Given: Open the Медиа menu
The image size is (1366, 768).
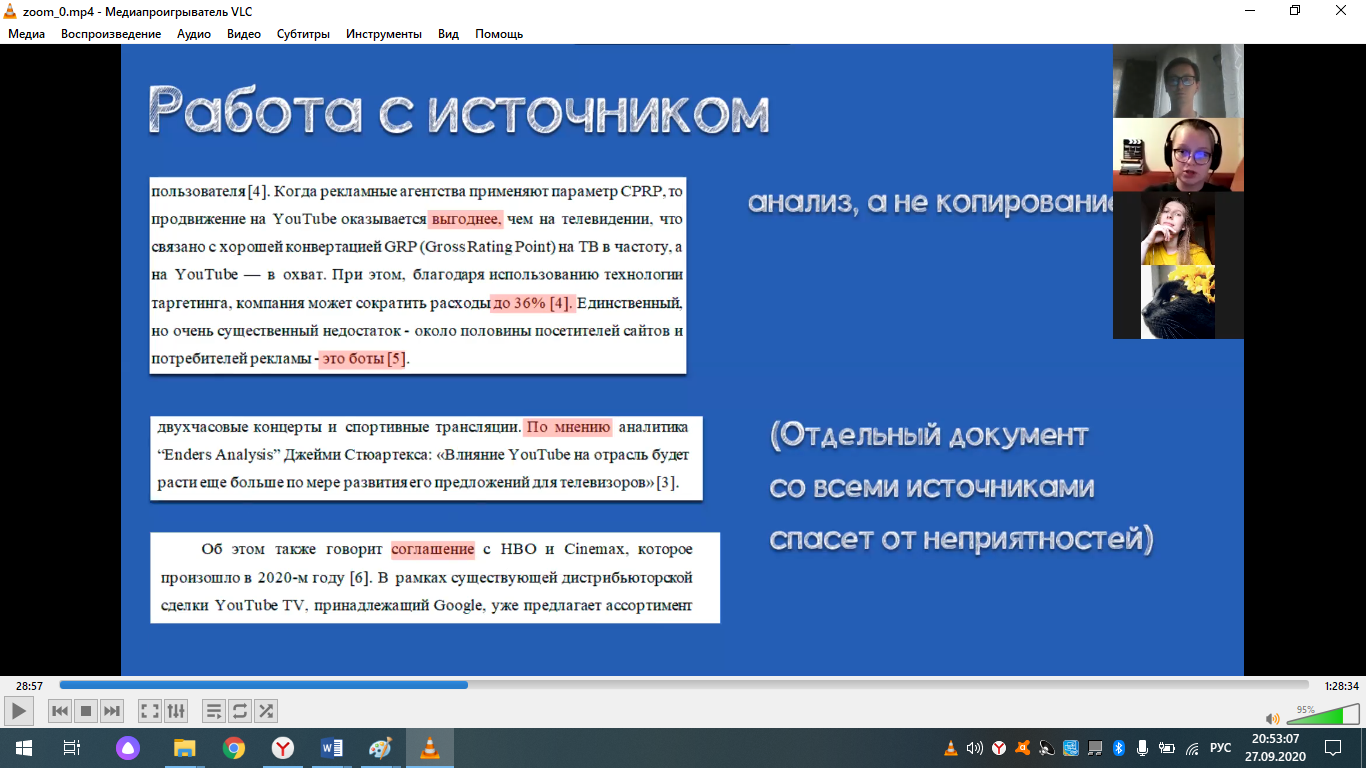Looking at the screenshot, I should click(x=27, y=34).
